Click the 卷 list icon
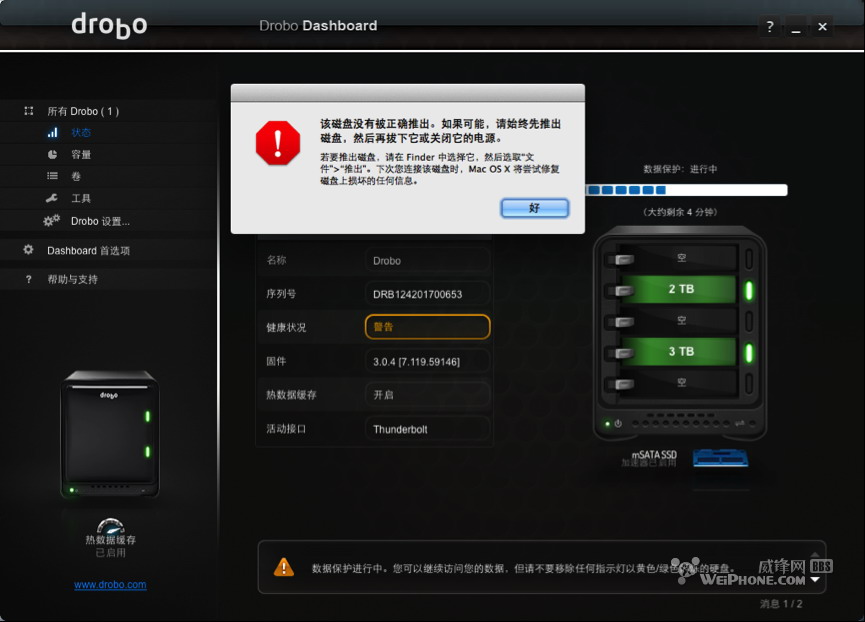This screenshot has width=865, height=622. (x=52, y=176)
